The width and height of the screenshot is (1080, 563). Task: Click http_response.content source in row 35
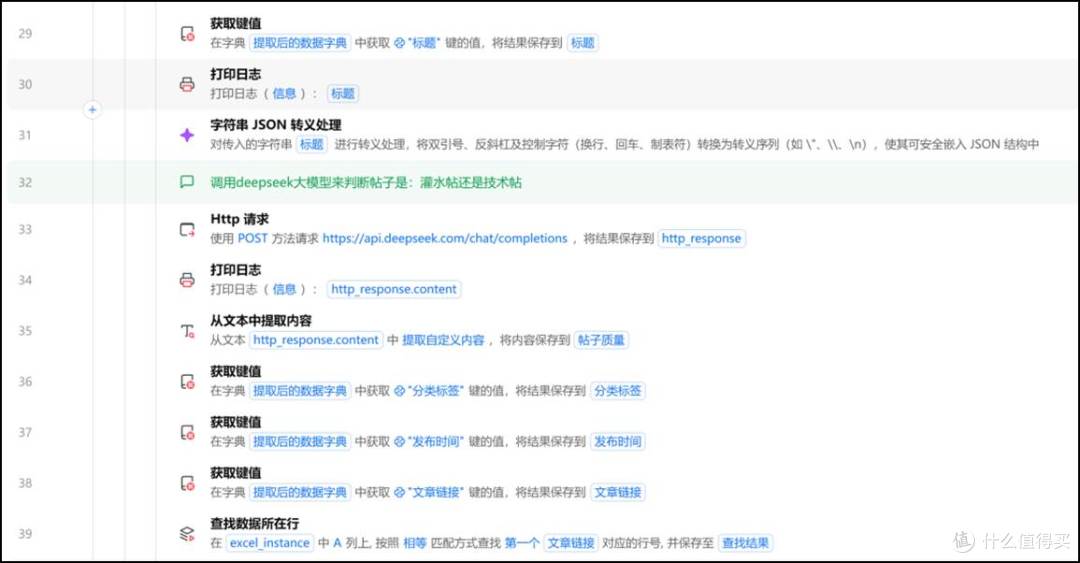tap(315, 340)
